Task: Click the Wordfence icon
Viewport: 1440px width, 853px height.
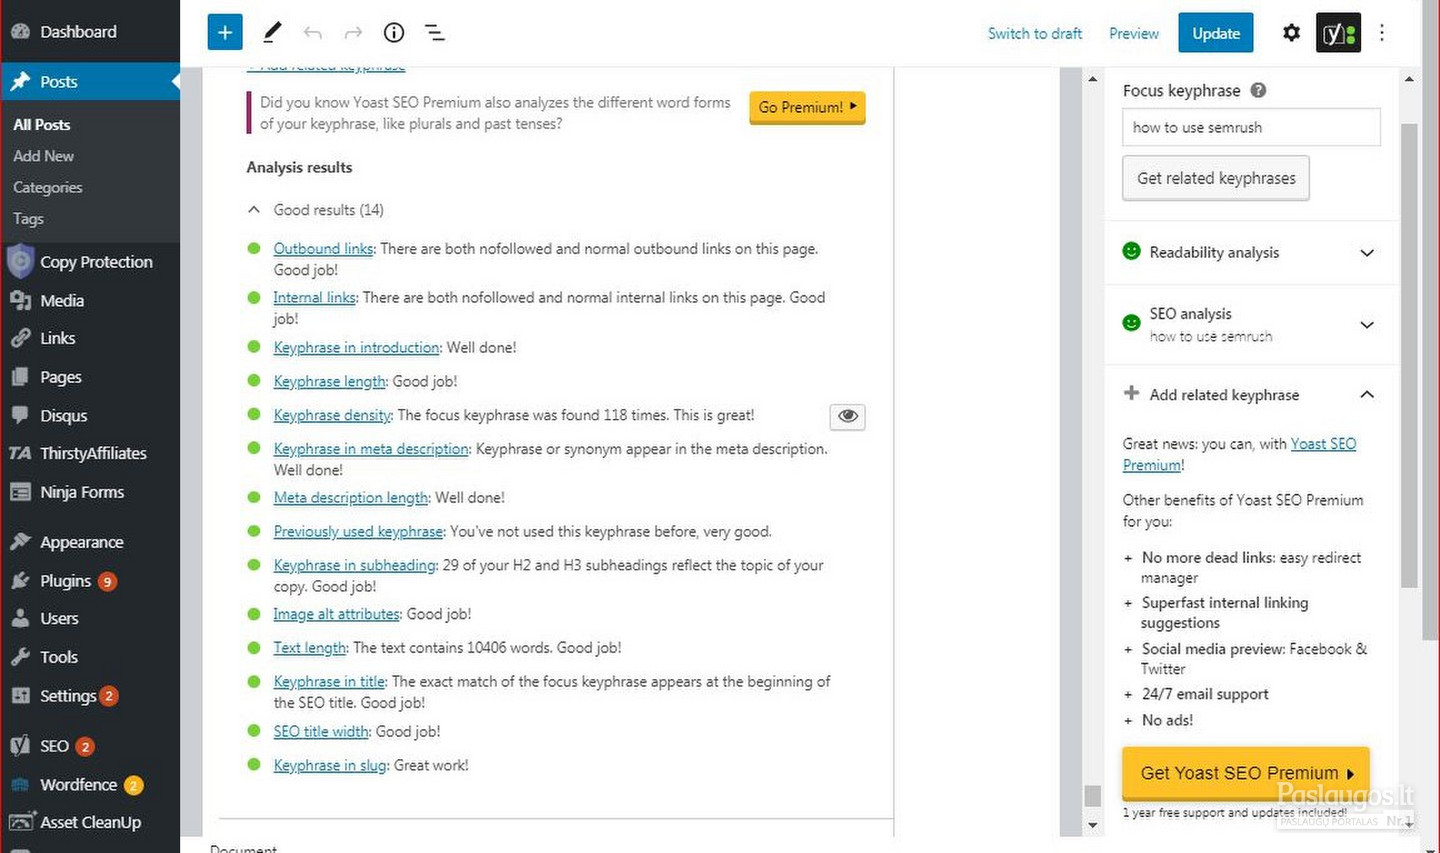Action: (x=20, y=785)
